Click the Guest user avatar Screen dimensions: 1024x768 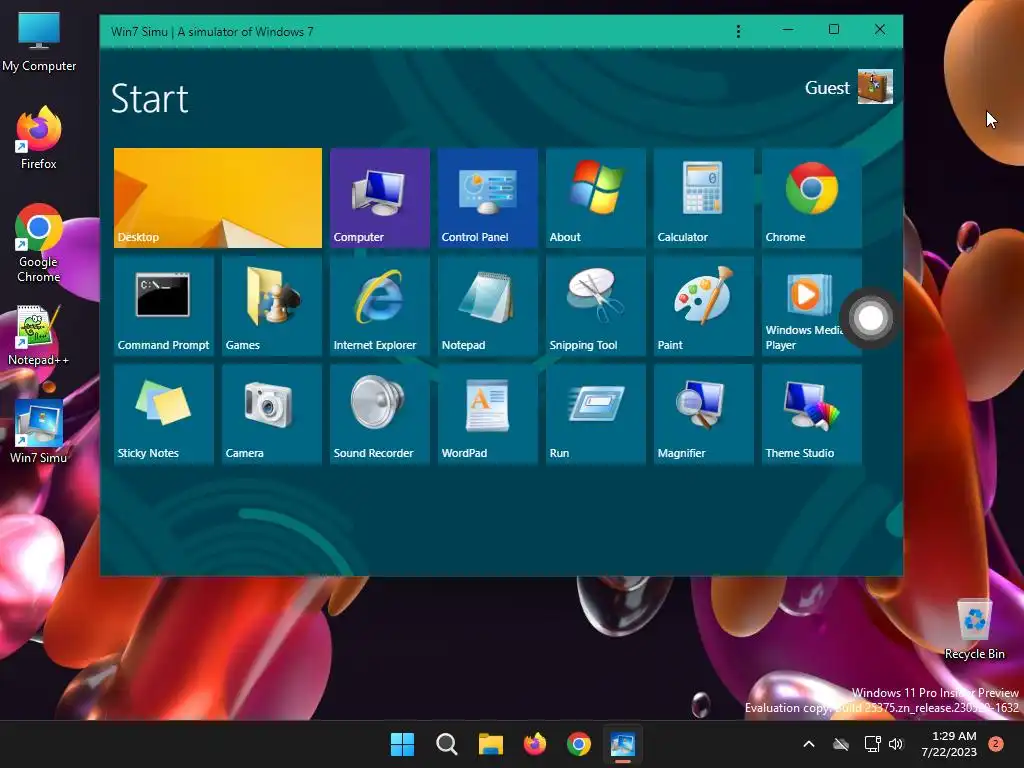[x=875, y=87]
